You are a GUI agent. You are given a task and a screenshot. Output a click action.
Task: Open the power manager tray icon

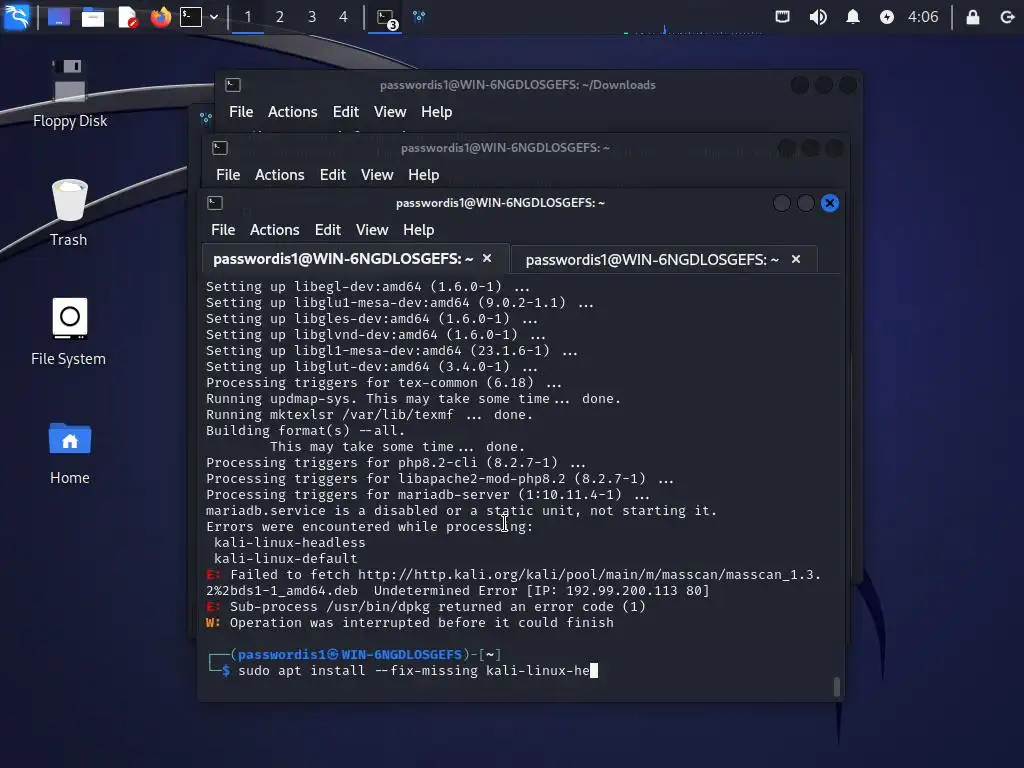(x=886, y=17)
